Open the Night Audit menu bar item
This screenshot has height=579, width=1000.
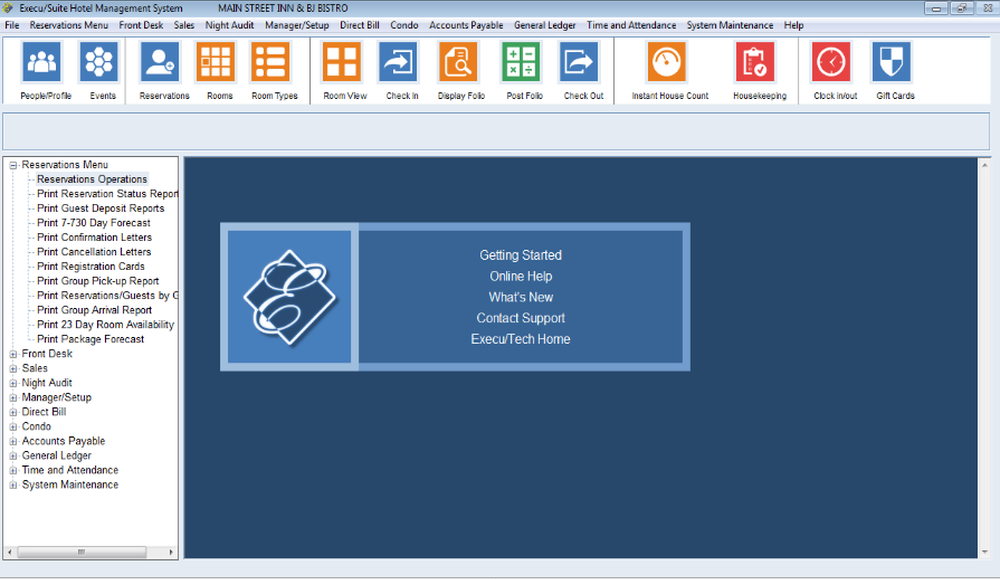tap(230, 26)
